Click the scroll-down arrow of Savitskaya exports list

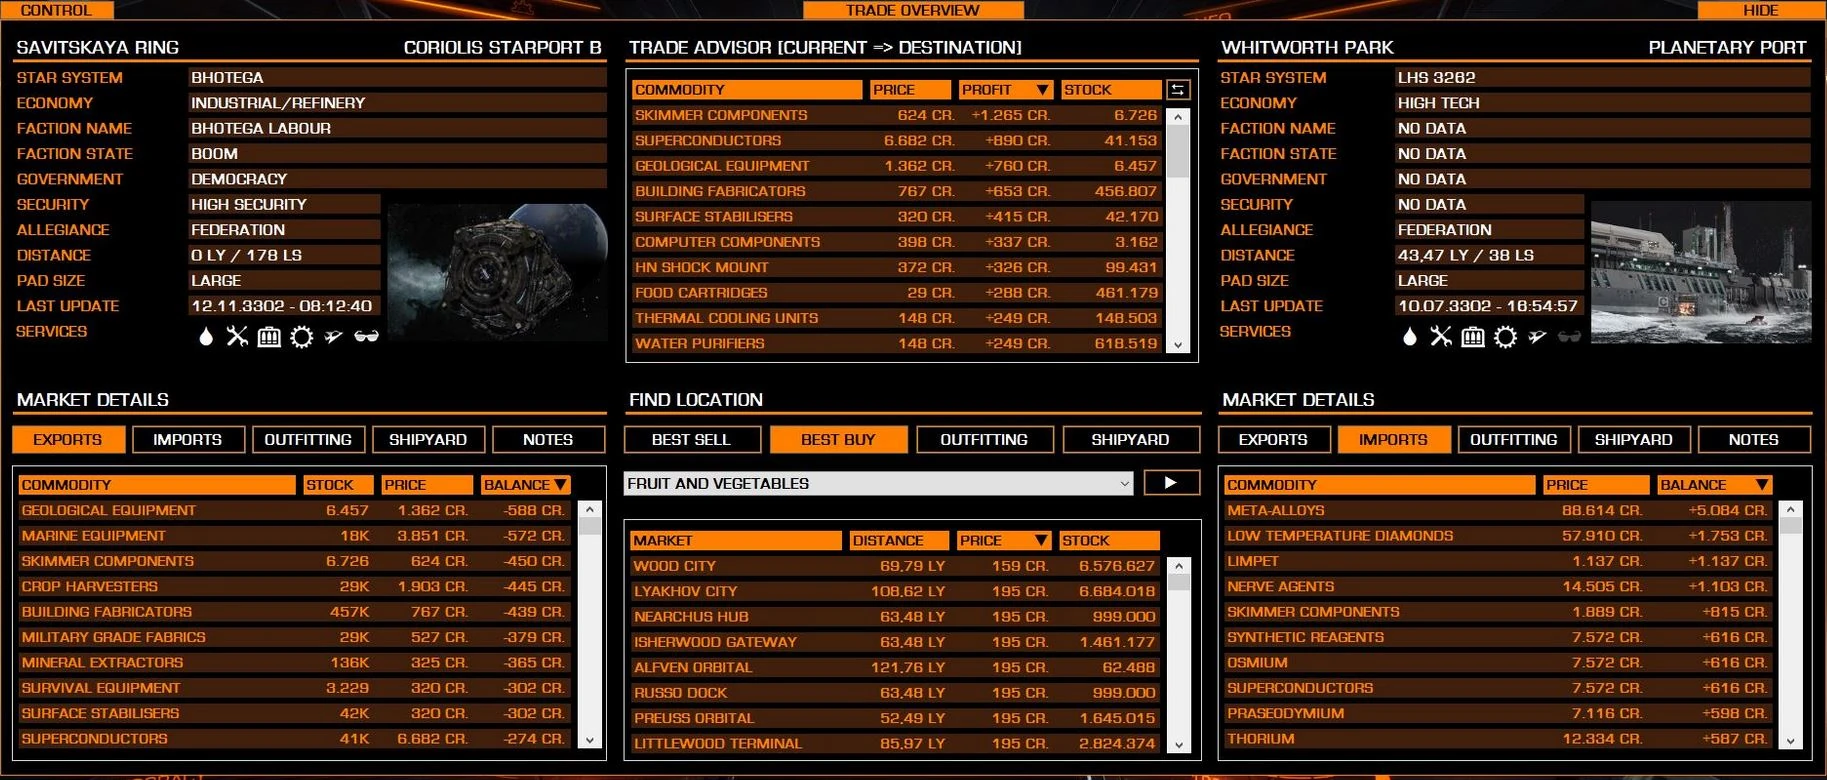pyautogui.click(x=590, y=741)
